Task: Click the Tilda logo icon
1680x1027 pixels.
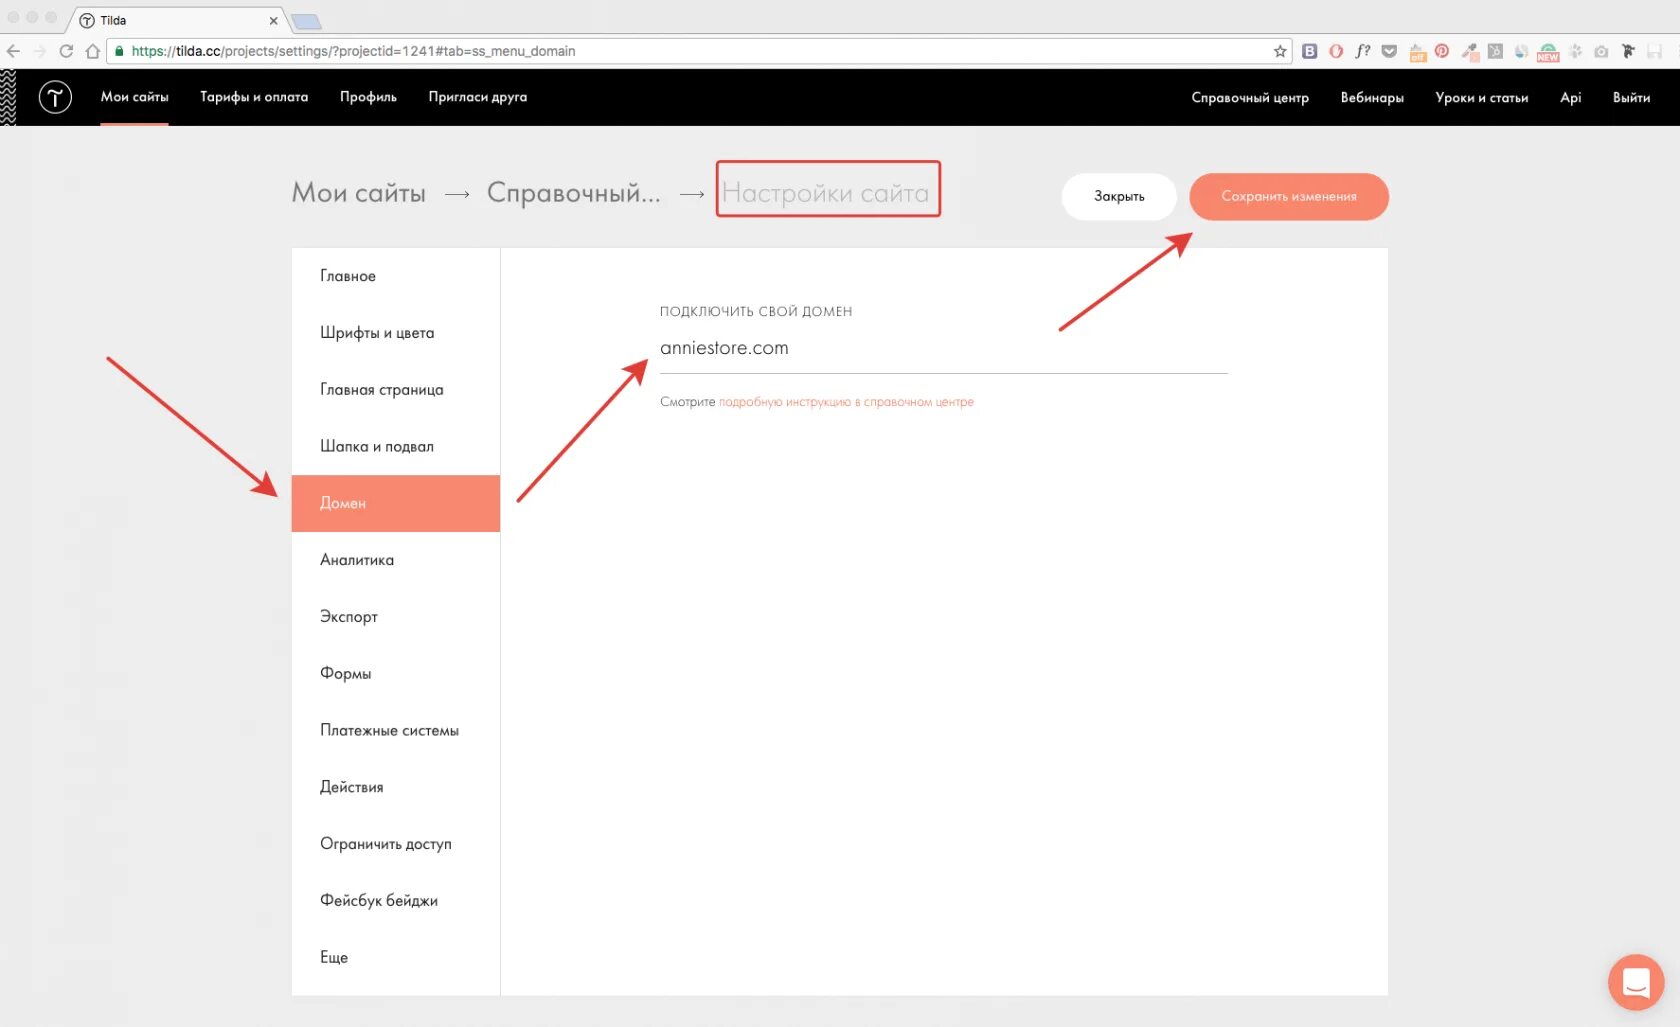Action: click(55, 97)
